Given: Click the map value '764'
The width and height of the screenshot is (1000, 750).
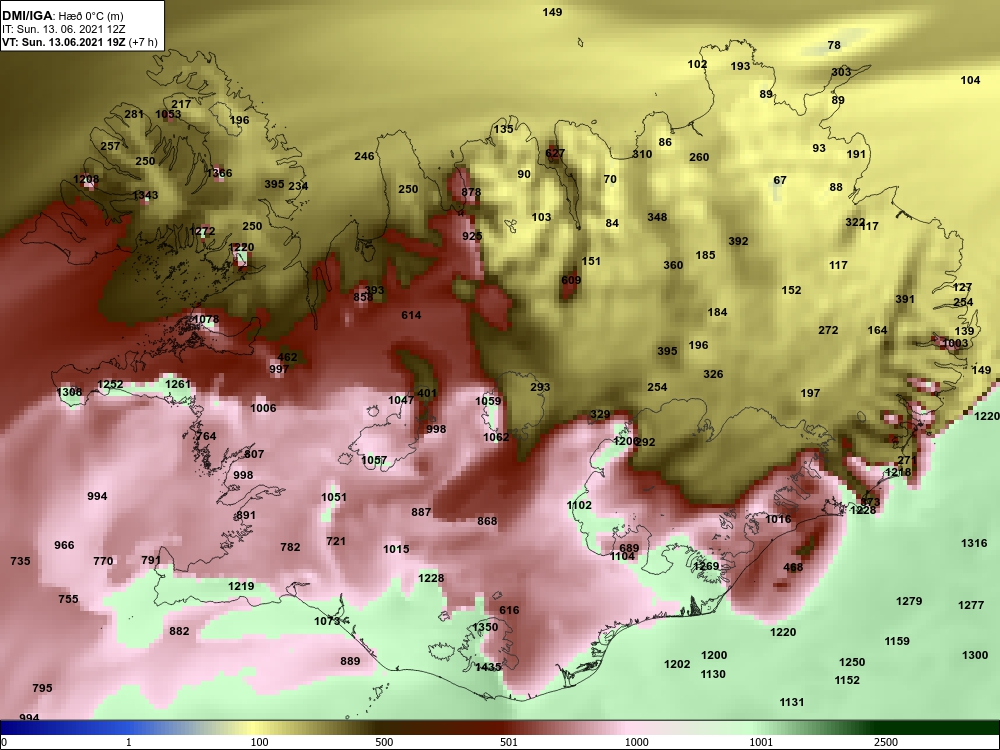Looking at the screenshot, I should click(x=207, y=436).
